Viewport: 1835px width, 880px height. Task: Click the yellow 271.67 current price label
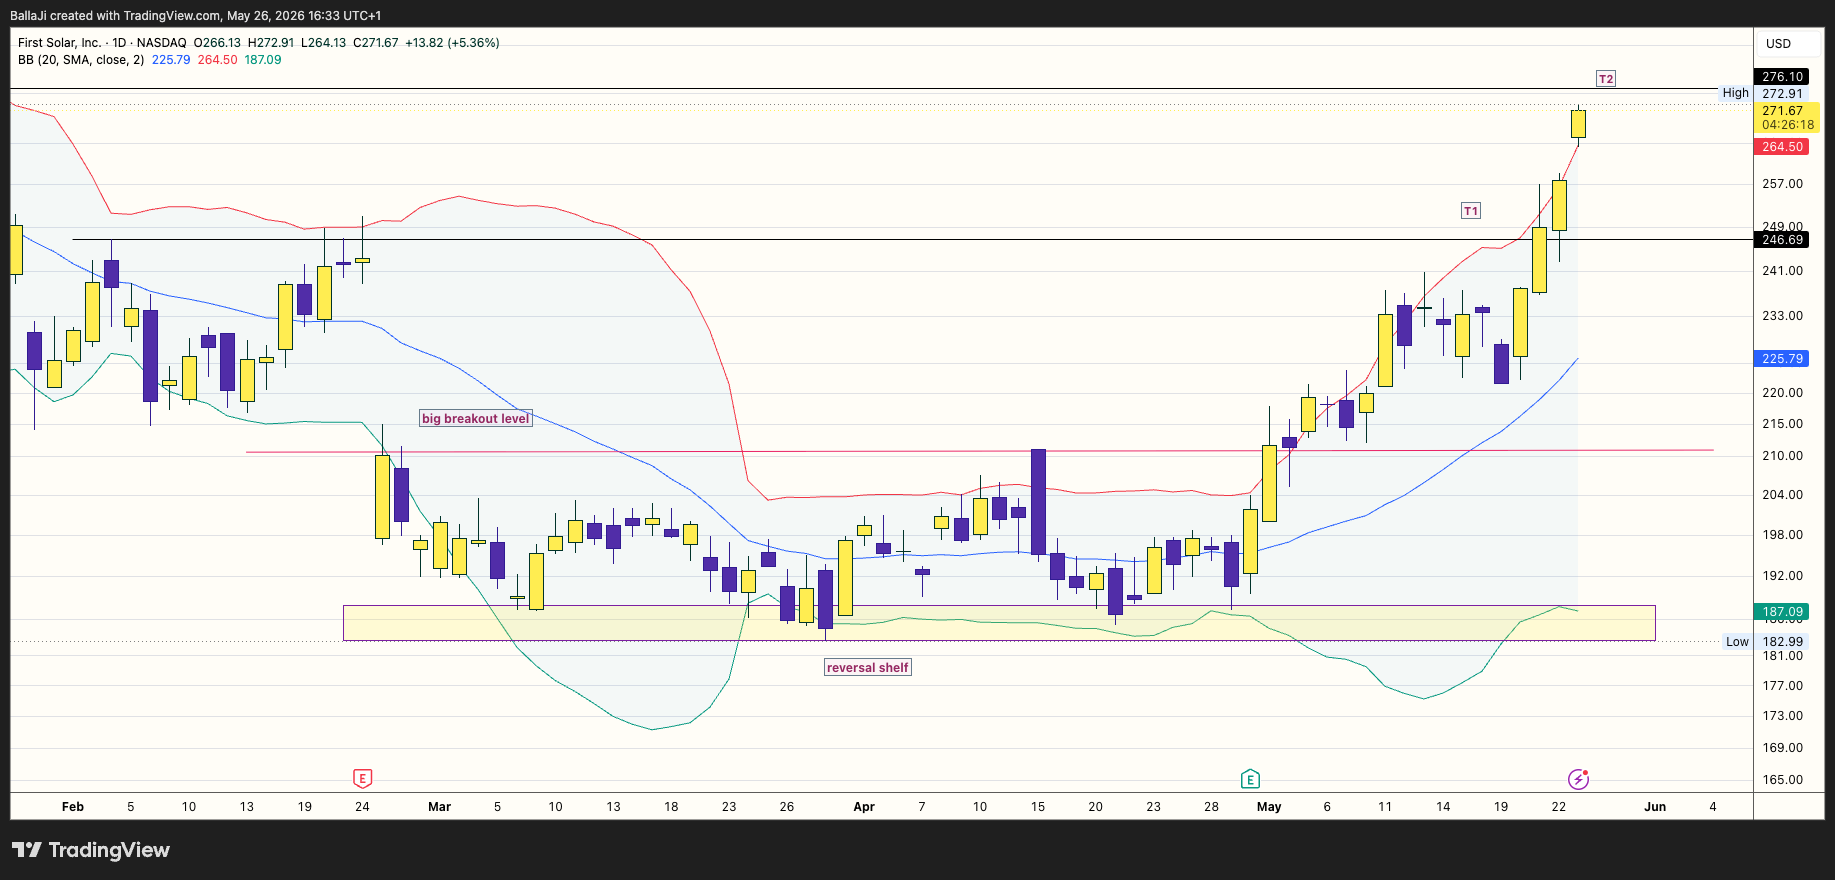click(x=1782, y=111)
